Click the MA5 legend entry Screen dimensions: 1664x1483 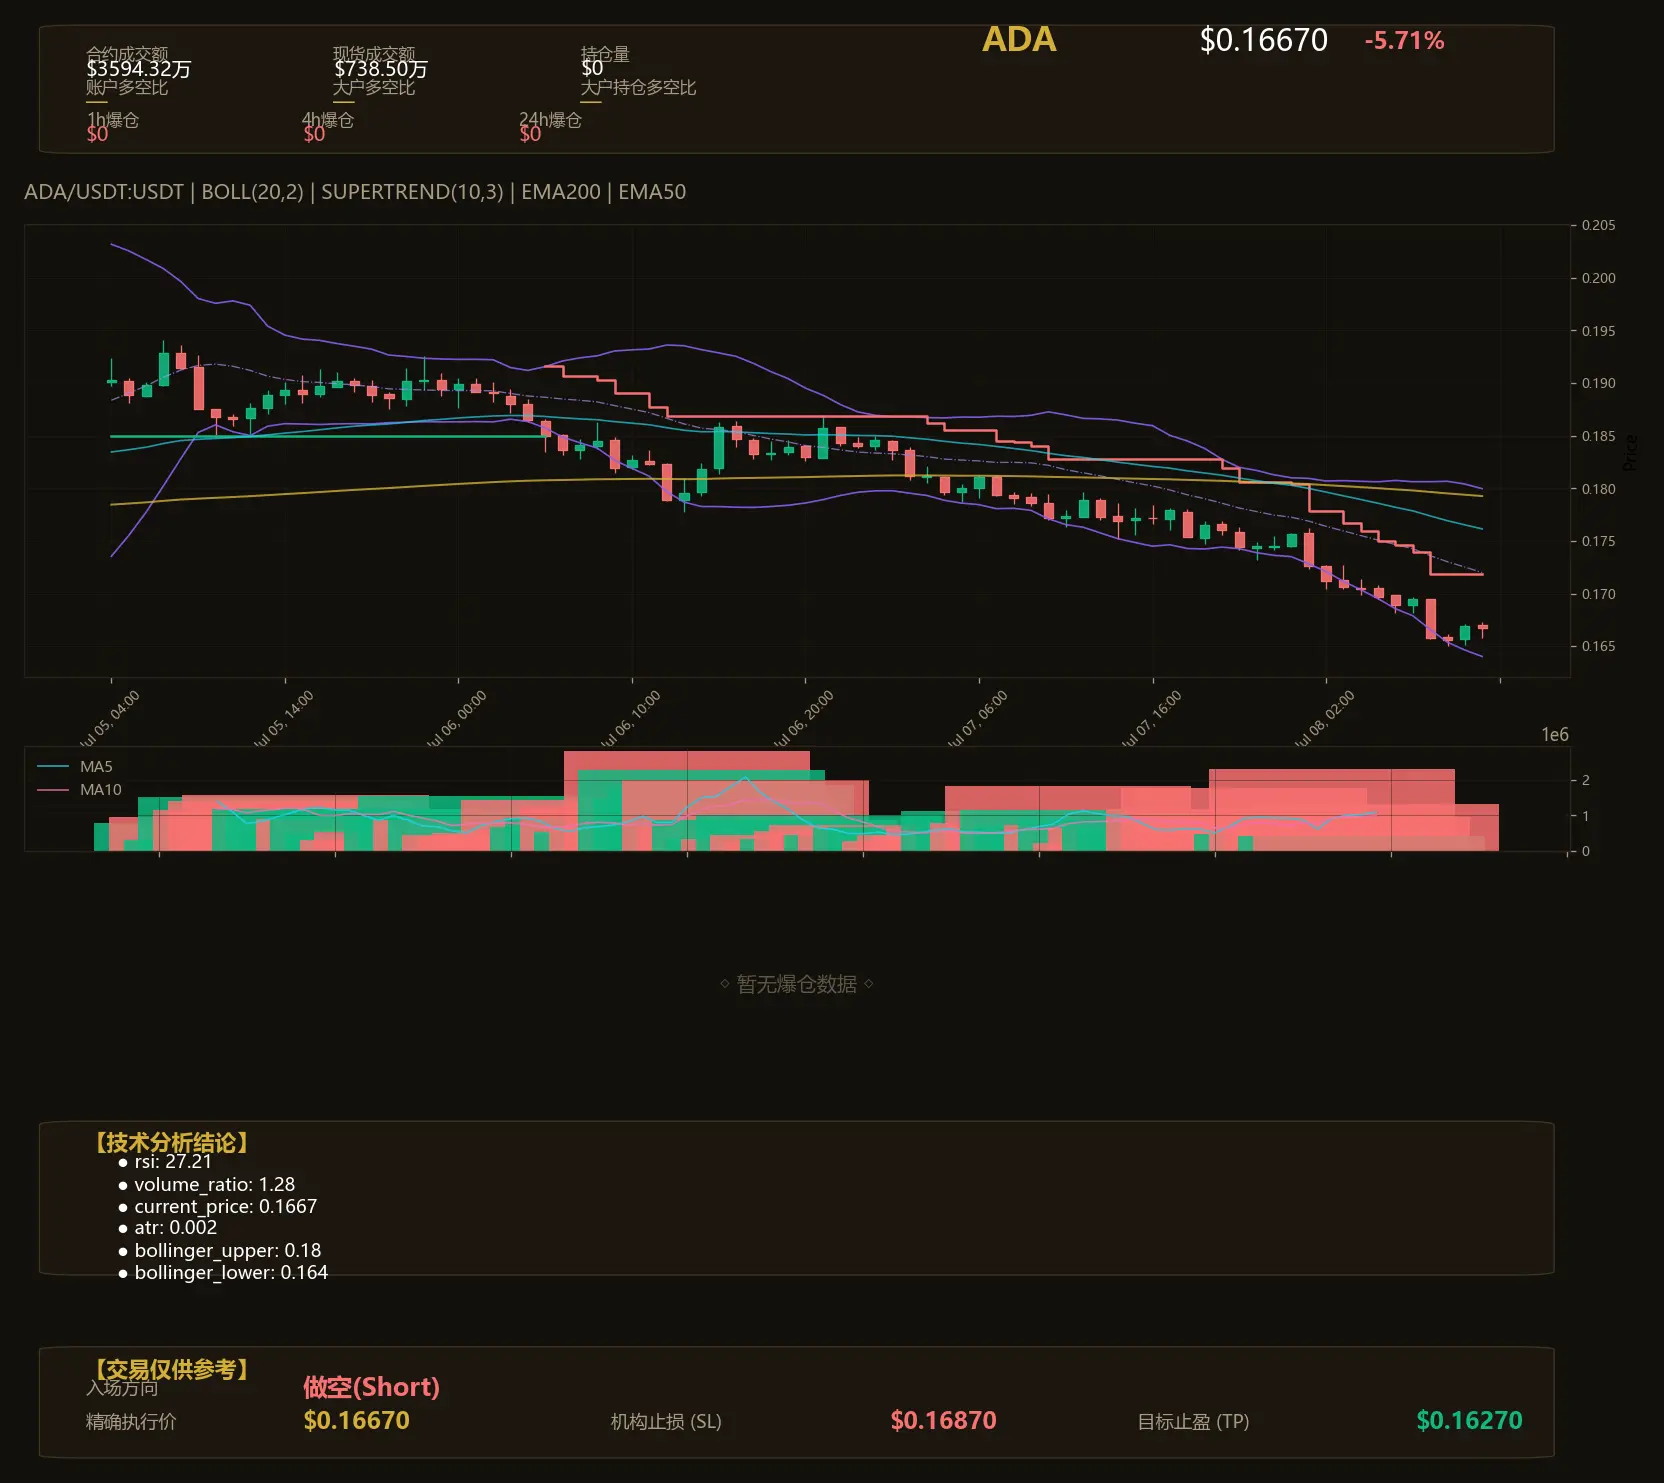click(x=75, y=767)
